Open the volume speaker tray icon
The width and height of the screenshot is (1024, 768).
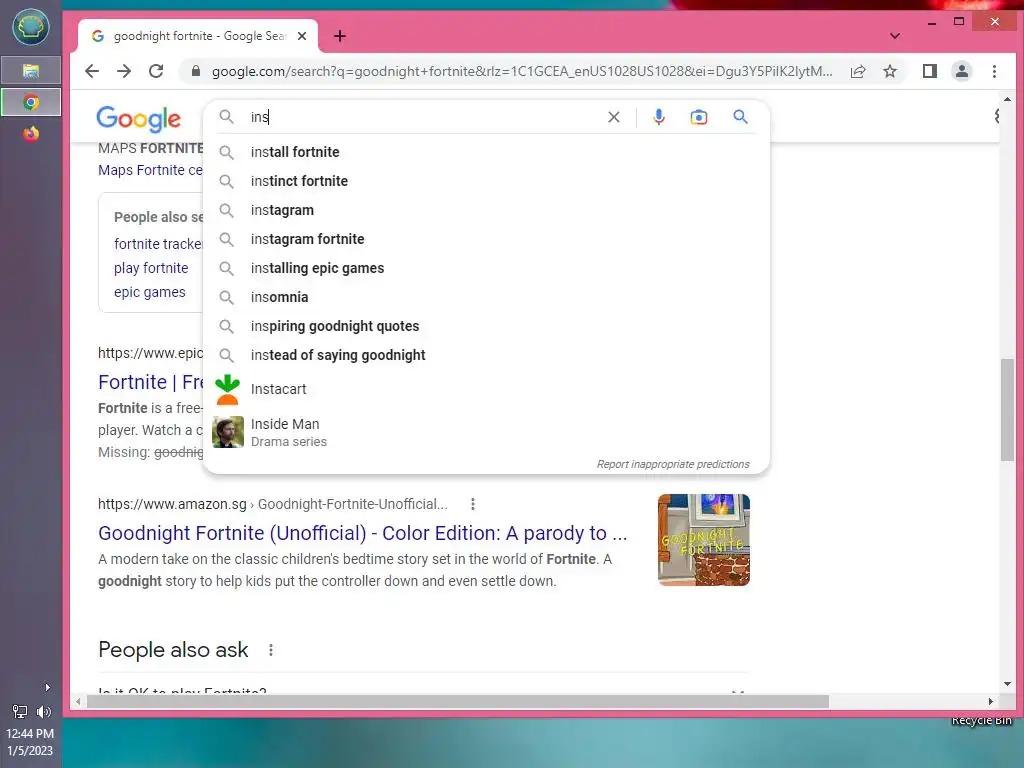pos(44,712)
